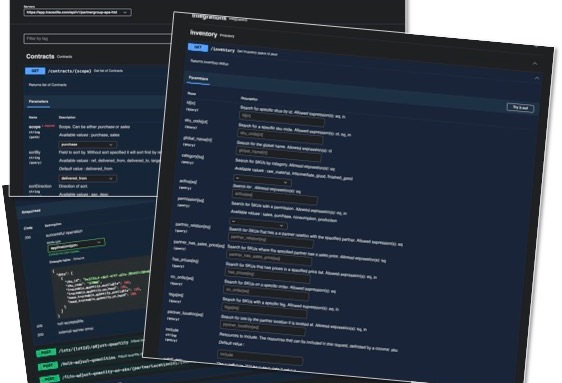Click the GET badge for /contracts/{scope}

click(35, 71)
